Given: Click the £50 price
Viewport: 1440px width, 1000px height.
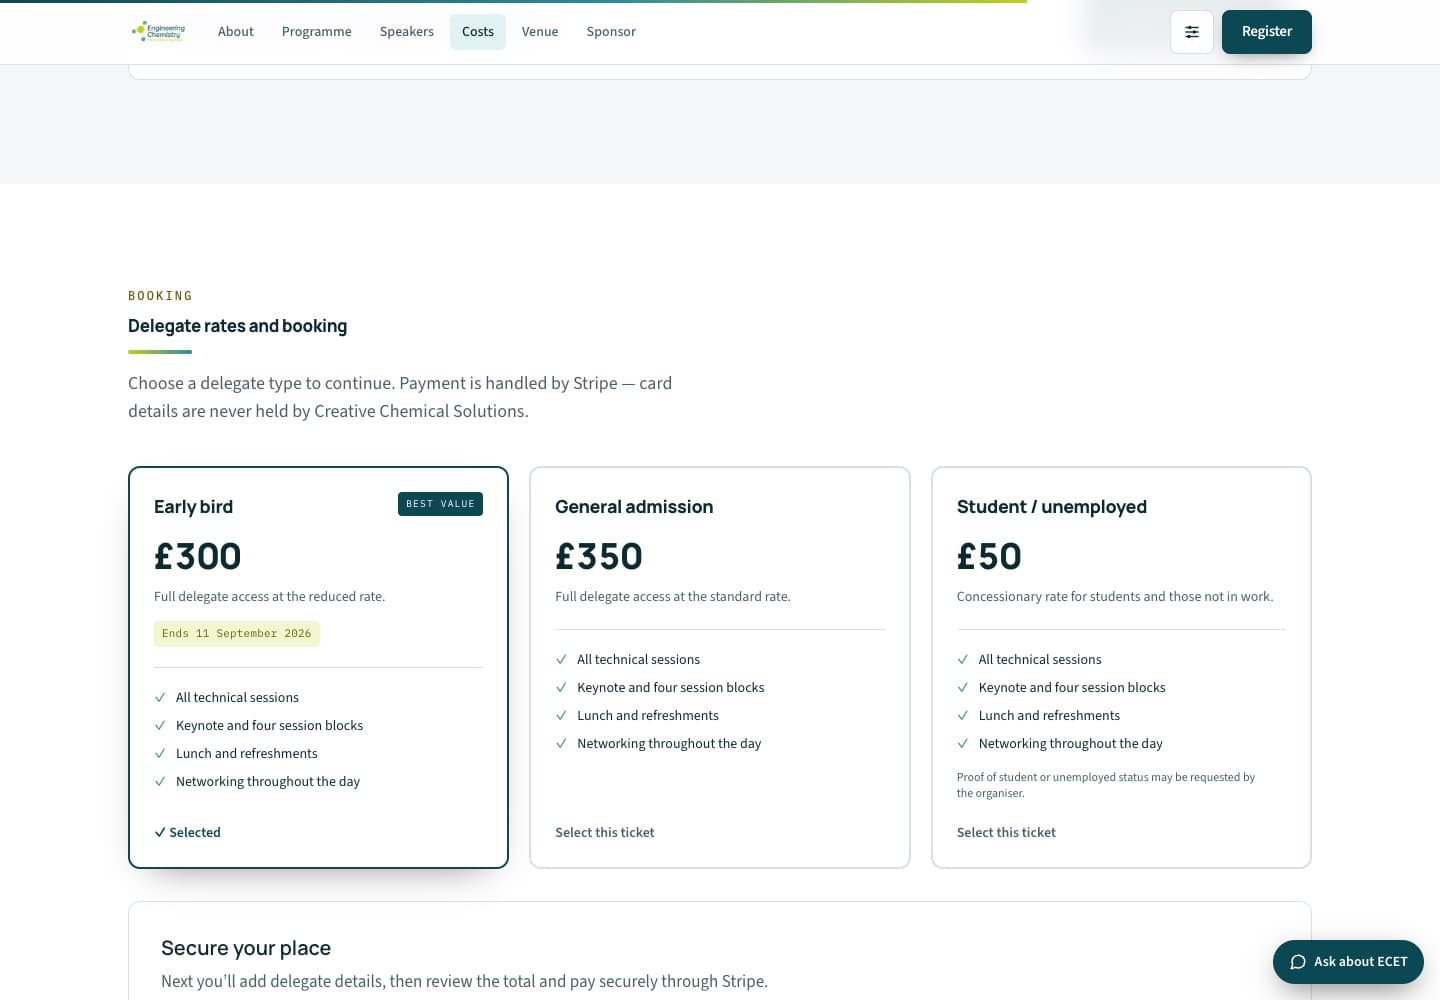Looking at the screenshot, I should 989,556.
